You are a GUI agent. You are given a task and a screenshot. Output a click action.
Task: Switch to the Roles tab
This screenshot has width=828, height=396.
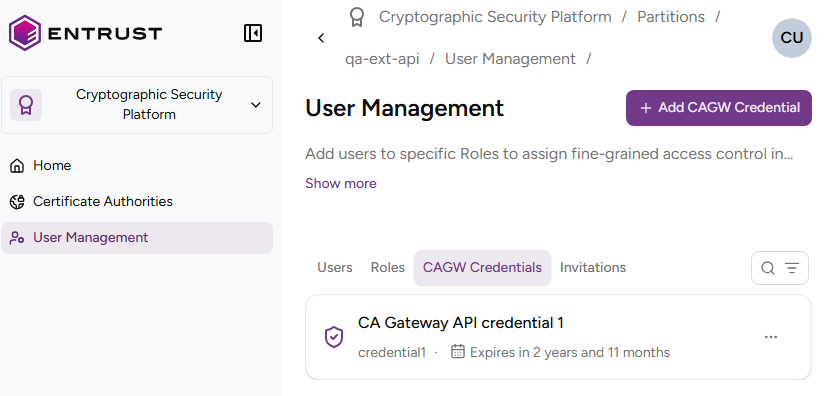[x=388, y=268]
